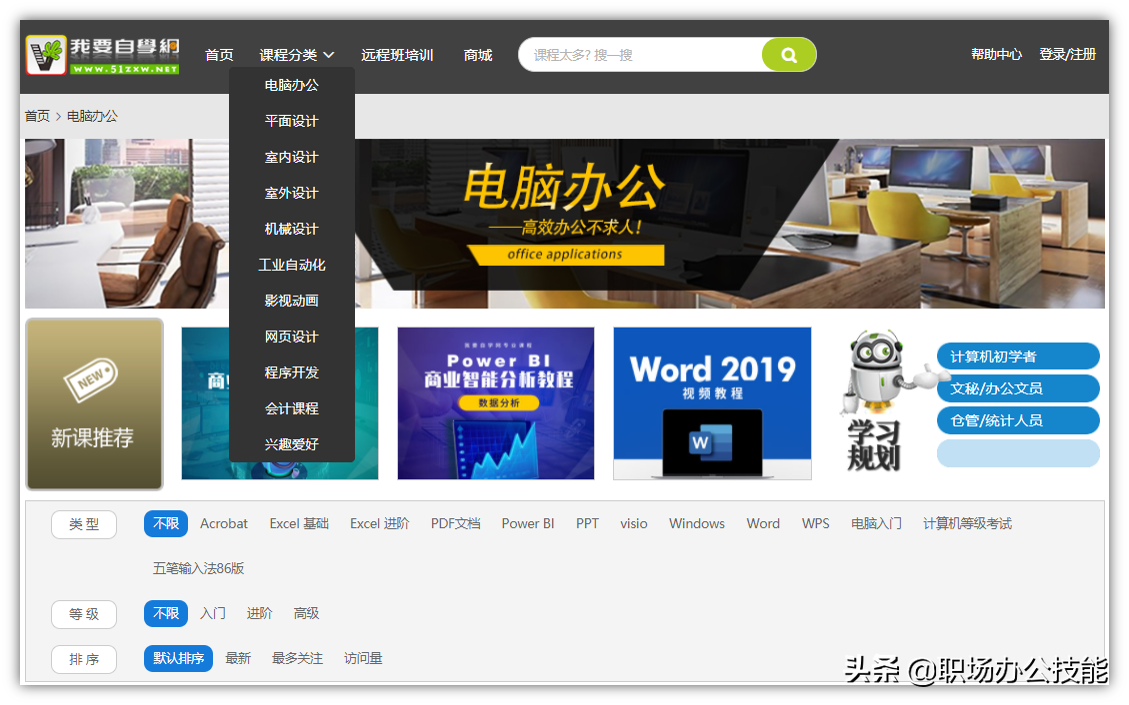Select 平面设计 from the category dropdown
The image size is (1129, 705).
291,121
